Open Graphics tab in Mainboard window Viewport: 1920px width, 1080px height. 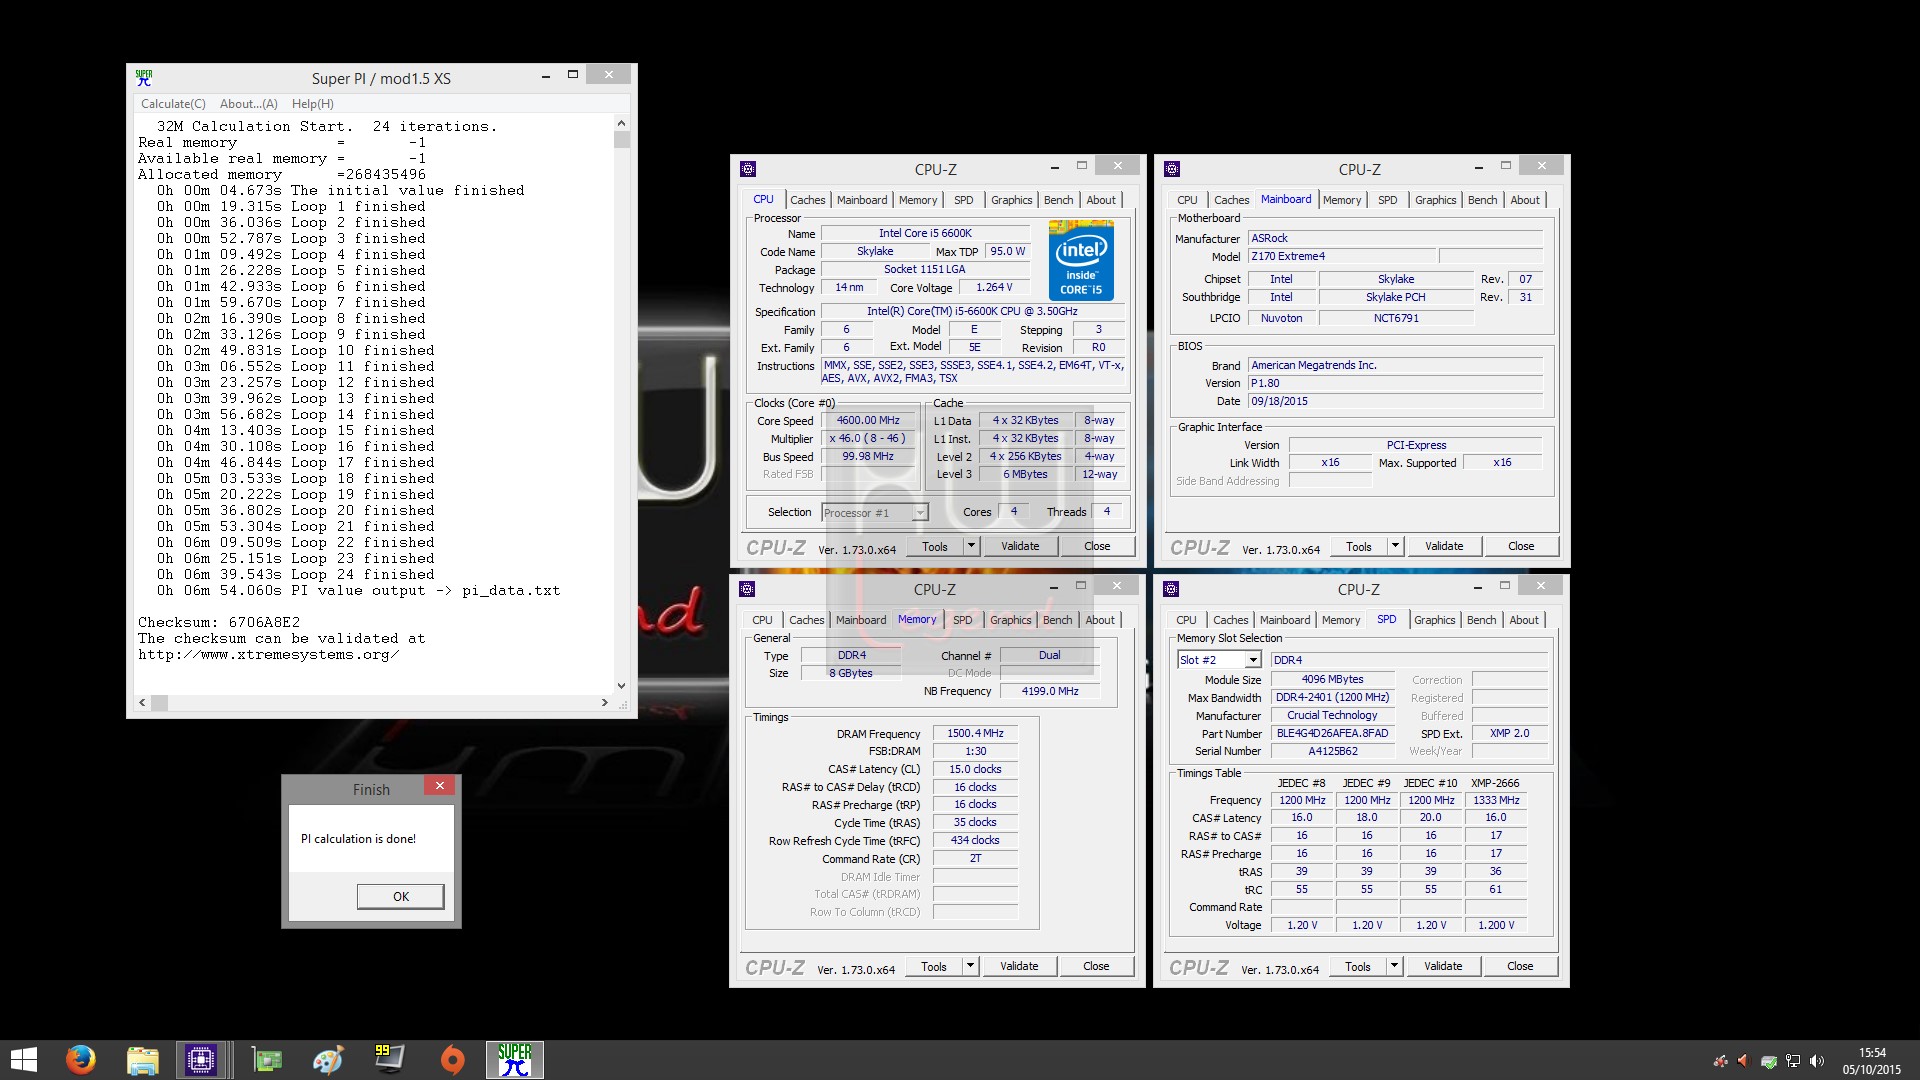1435,200
